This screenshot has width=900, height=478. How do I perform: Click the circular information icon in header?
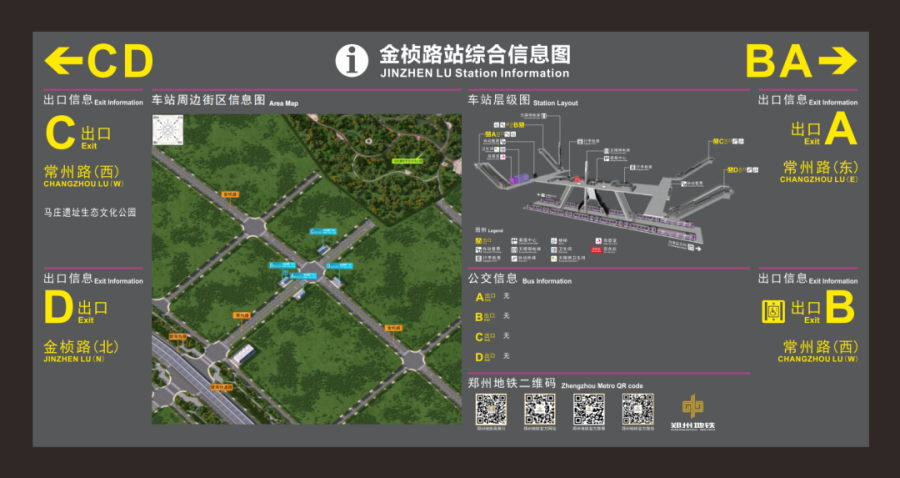[x=351, y=61]
